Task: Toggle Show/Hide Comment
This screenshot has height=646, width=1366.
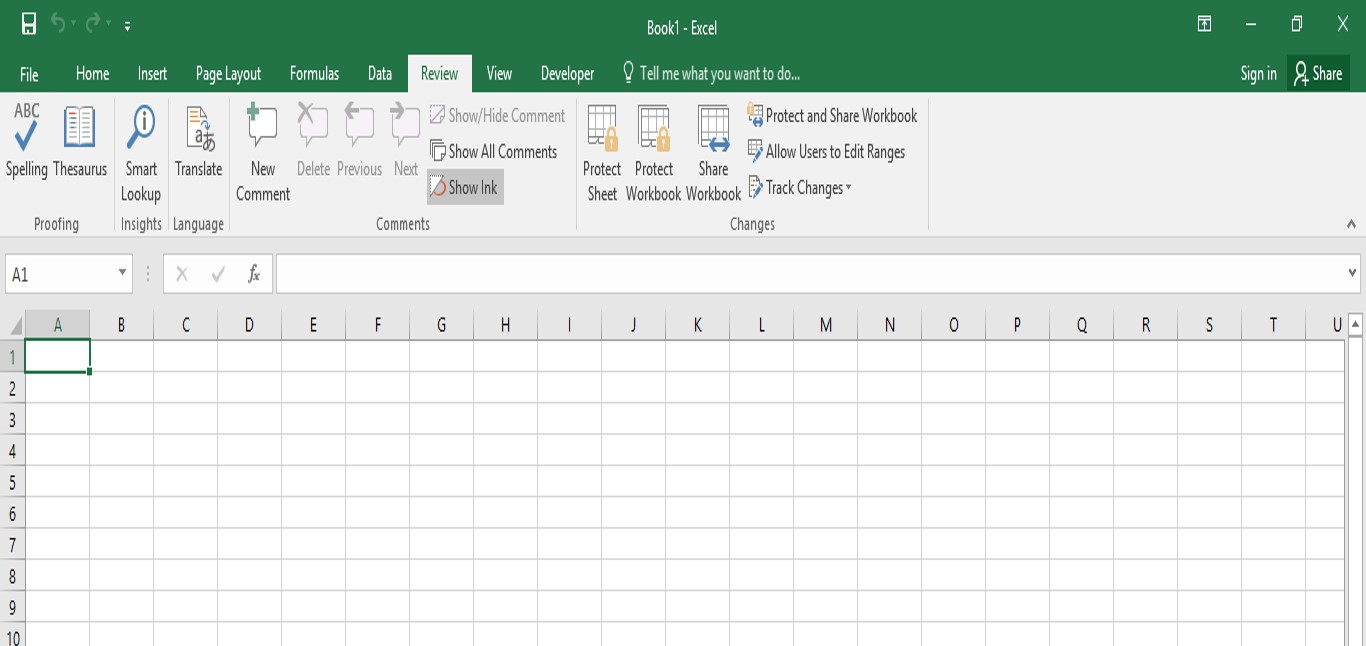Action: (x=499, y=115)
